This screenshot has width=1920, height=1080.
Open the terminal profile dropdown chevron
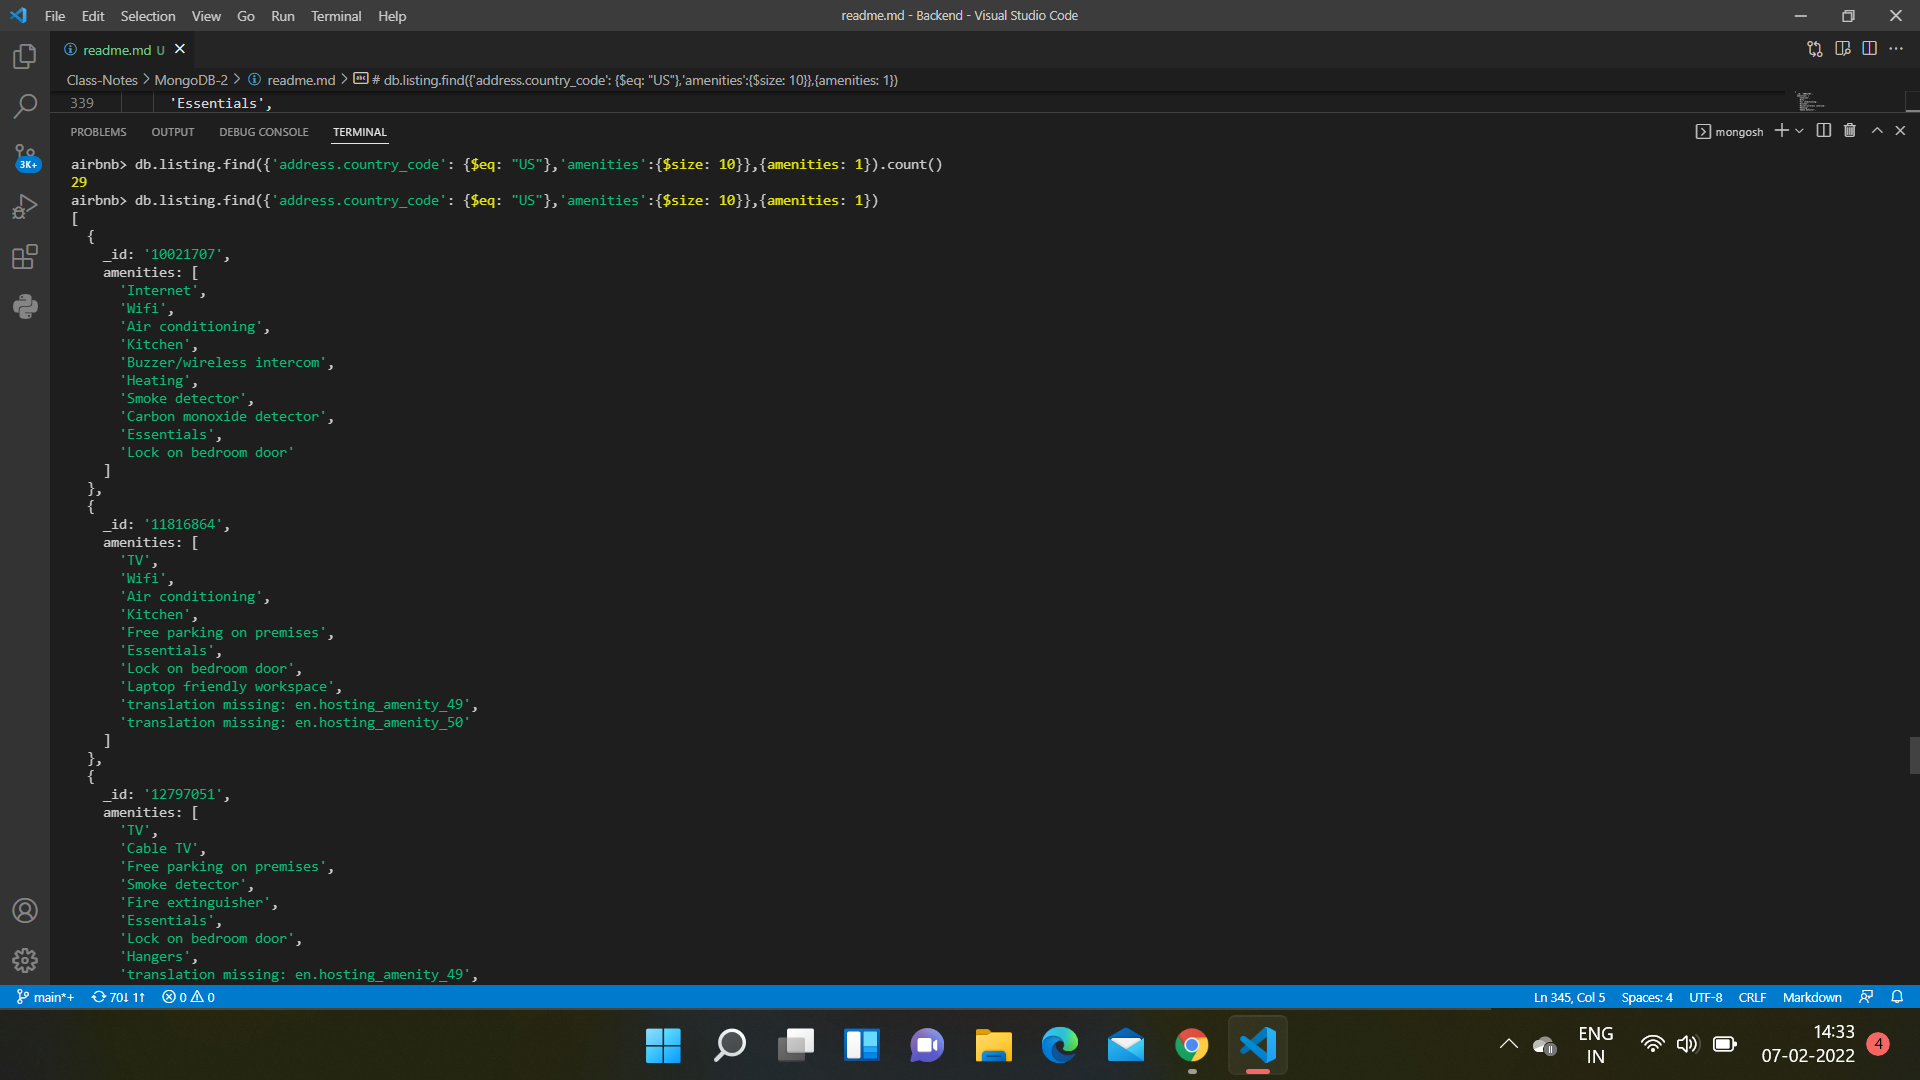[x=1802, y=130]
